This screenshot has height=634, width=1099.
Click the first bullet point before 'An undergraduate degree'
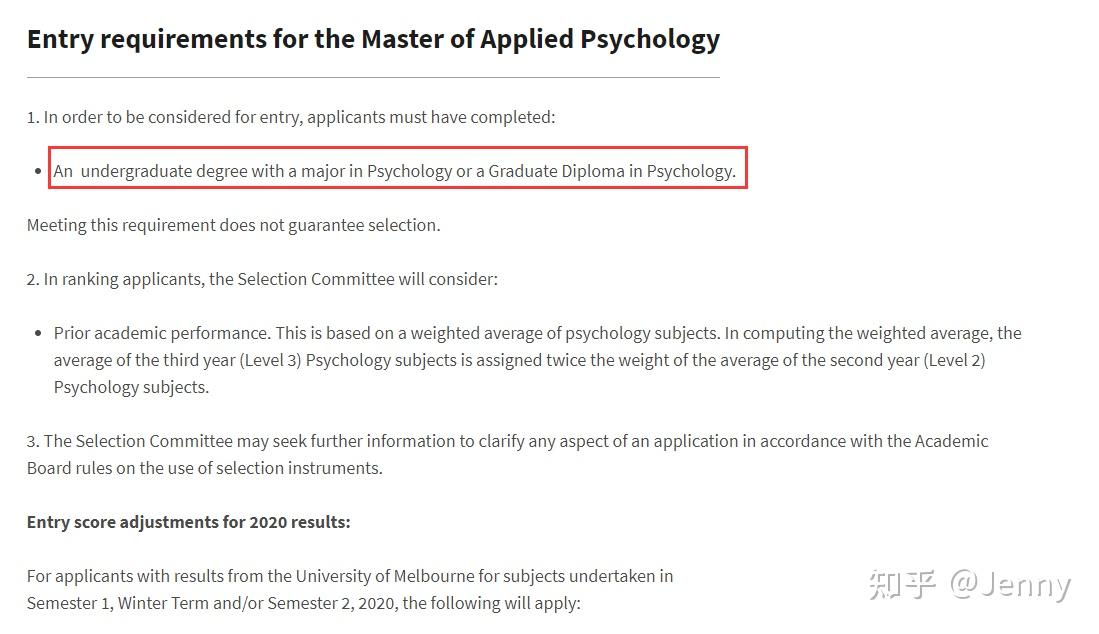38,172
